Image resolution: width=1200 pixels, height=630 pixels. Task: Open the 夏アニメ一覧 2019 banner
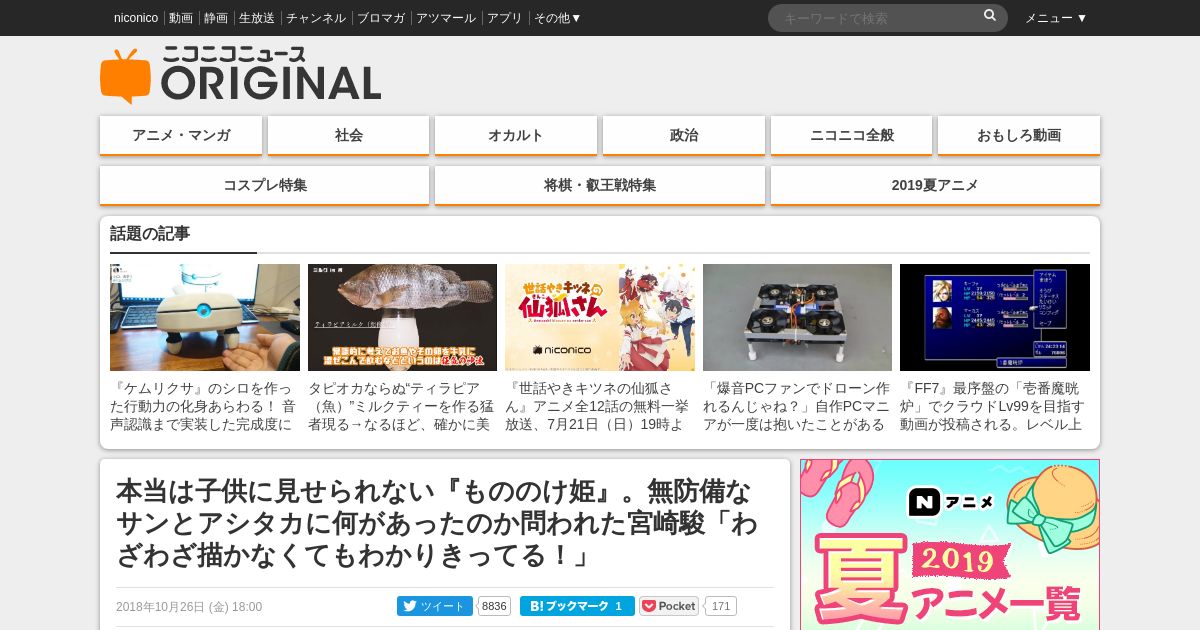[x=950, y=545]
